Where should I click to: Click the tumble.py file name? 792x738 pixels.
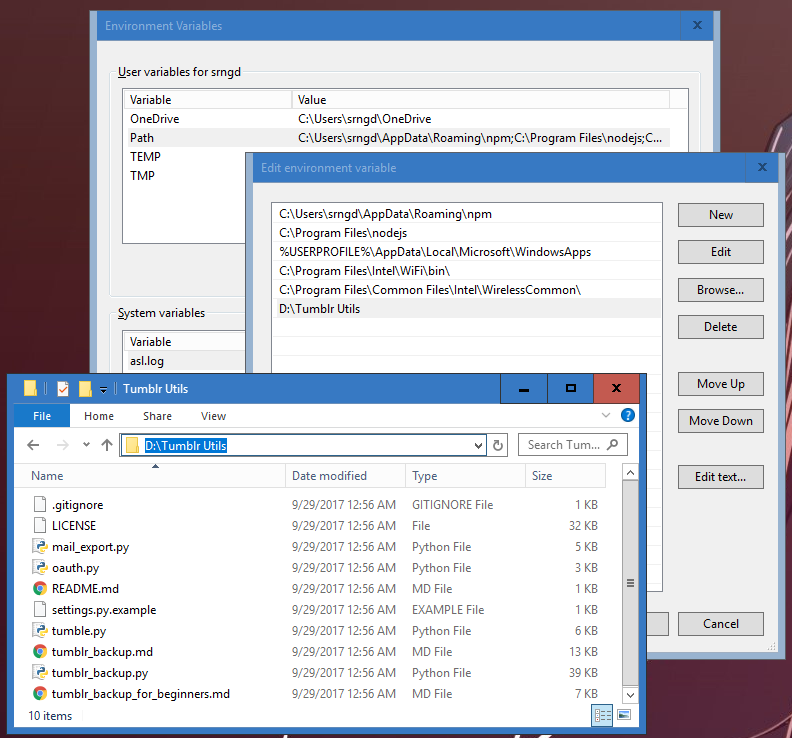point(79,631)
